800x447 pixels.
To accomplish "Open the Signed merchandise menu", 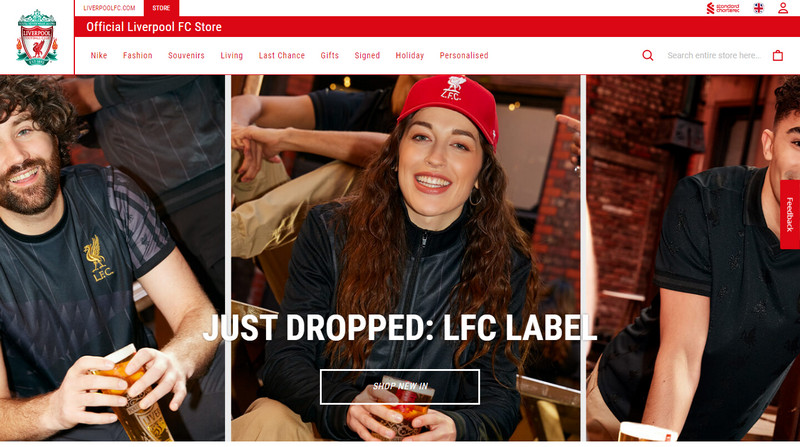I will pyautogui.click(x=367, y=55).
